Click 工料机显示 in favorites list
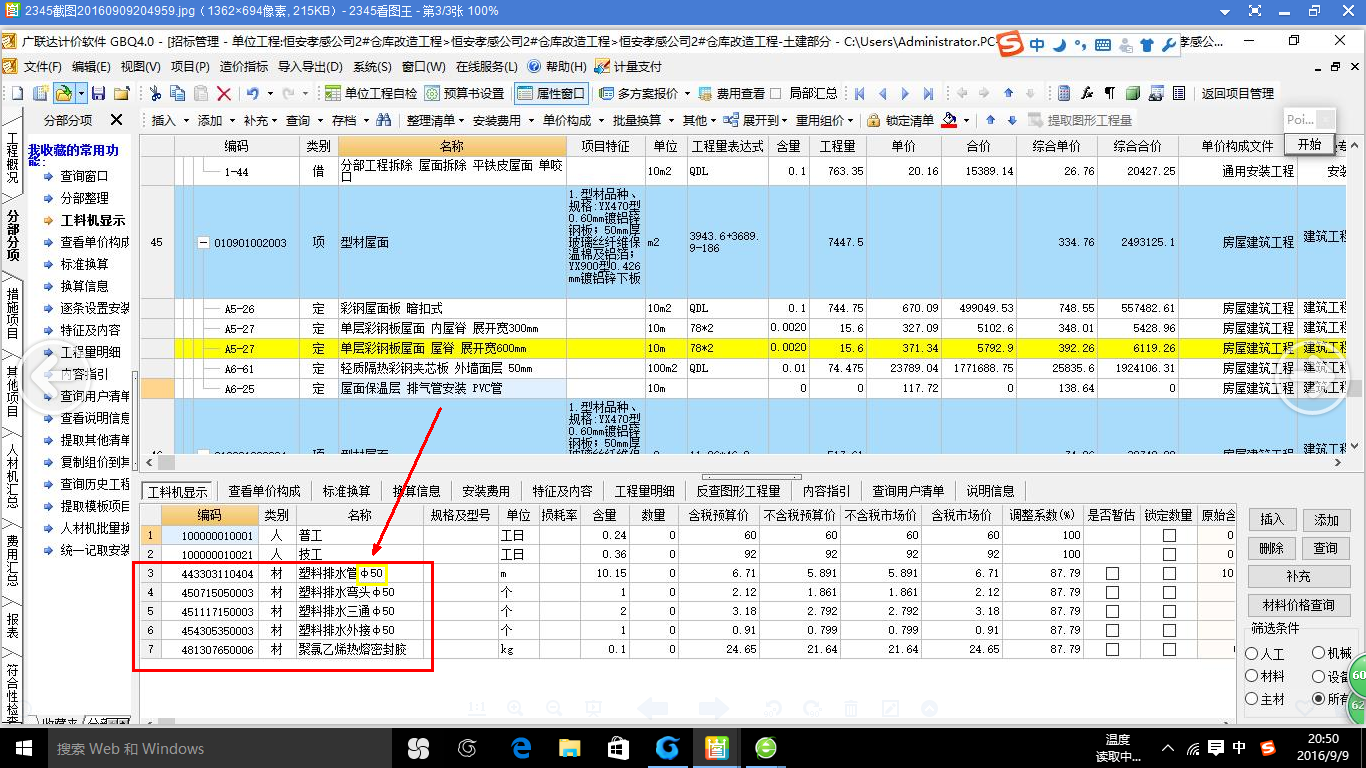 click(x=93, y=220)
